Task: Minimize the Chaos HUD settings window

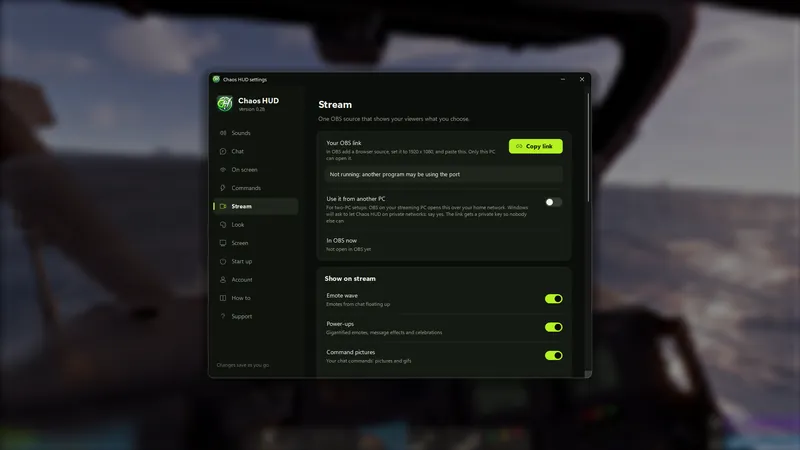Action: point(563,79)
